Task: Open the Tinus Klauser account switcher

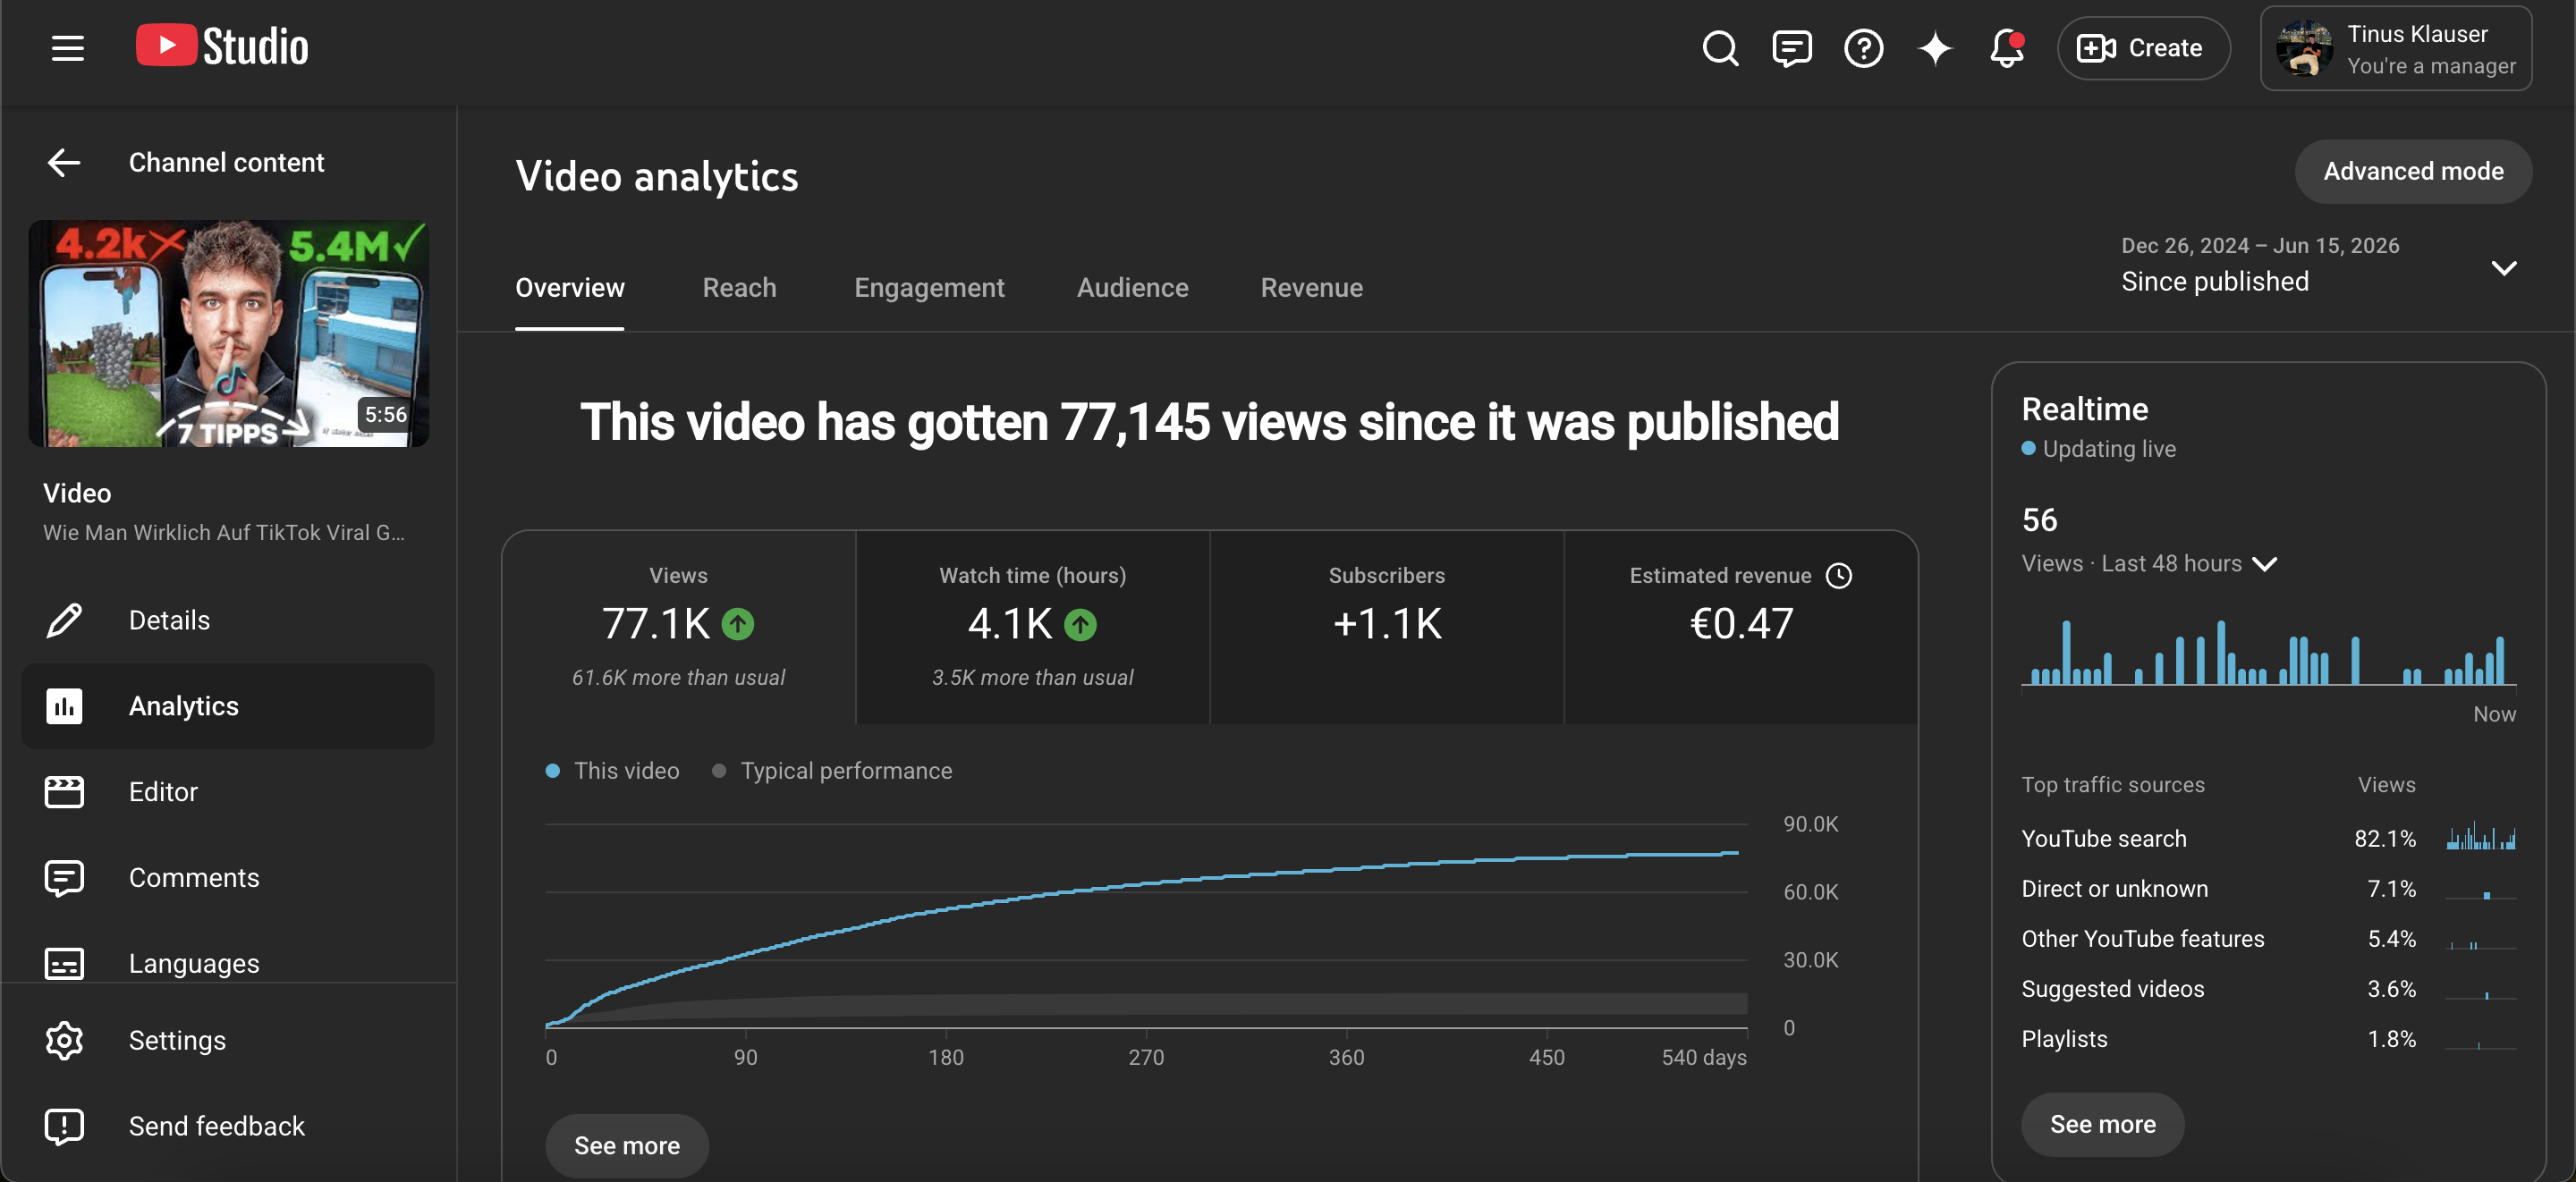Action: tap(2396, 48)
